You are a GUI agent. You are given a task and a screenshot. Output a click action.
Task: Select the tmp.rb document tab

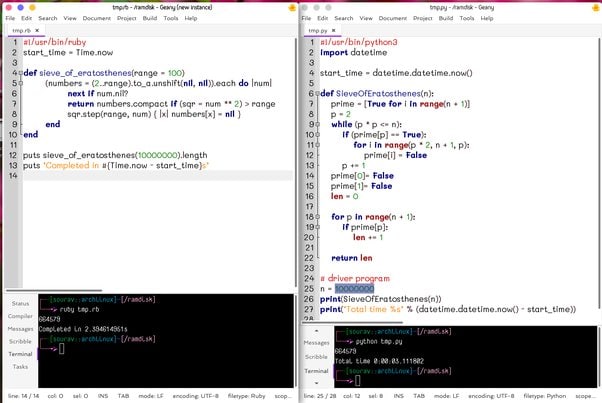click(22, 30)
